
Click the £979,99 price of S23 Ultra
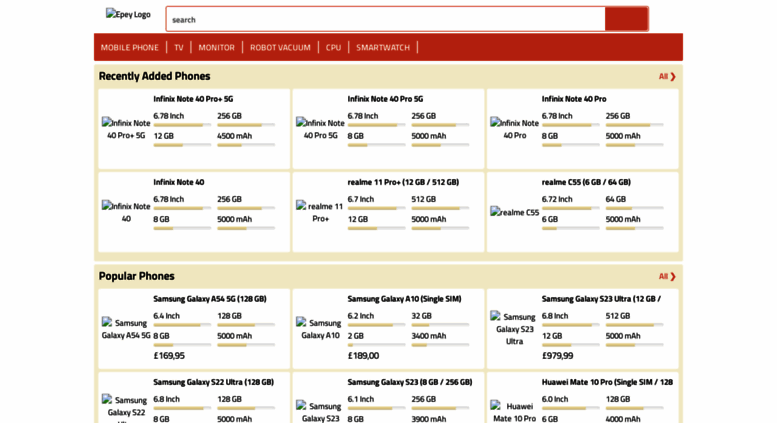pos(557,356)
